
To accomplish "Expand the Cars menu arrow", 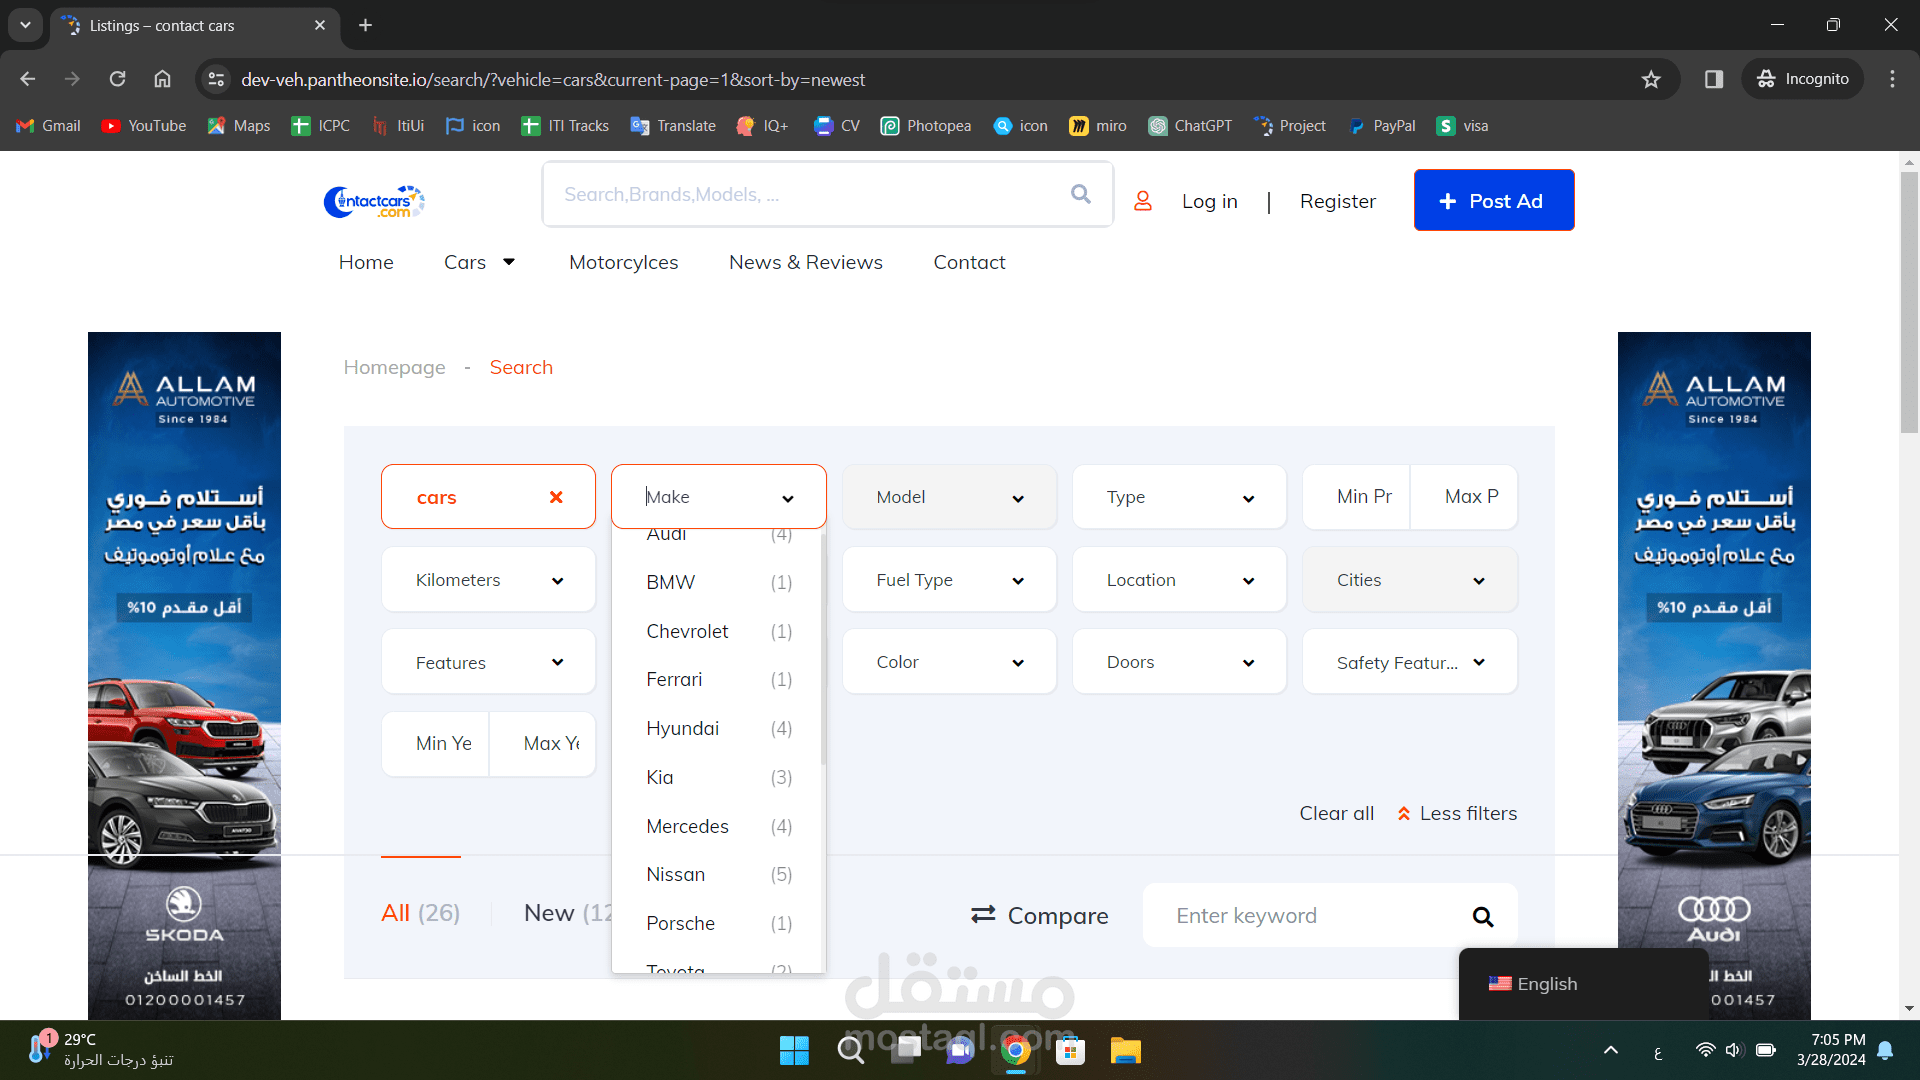I will [x=509, y=262].
